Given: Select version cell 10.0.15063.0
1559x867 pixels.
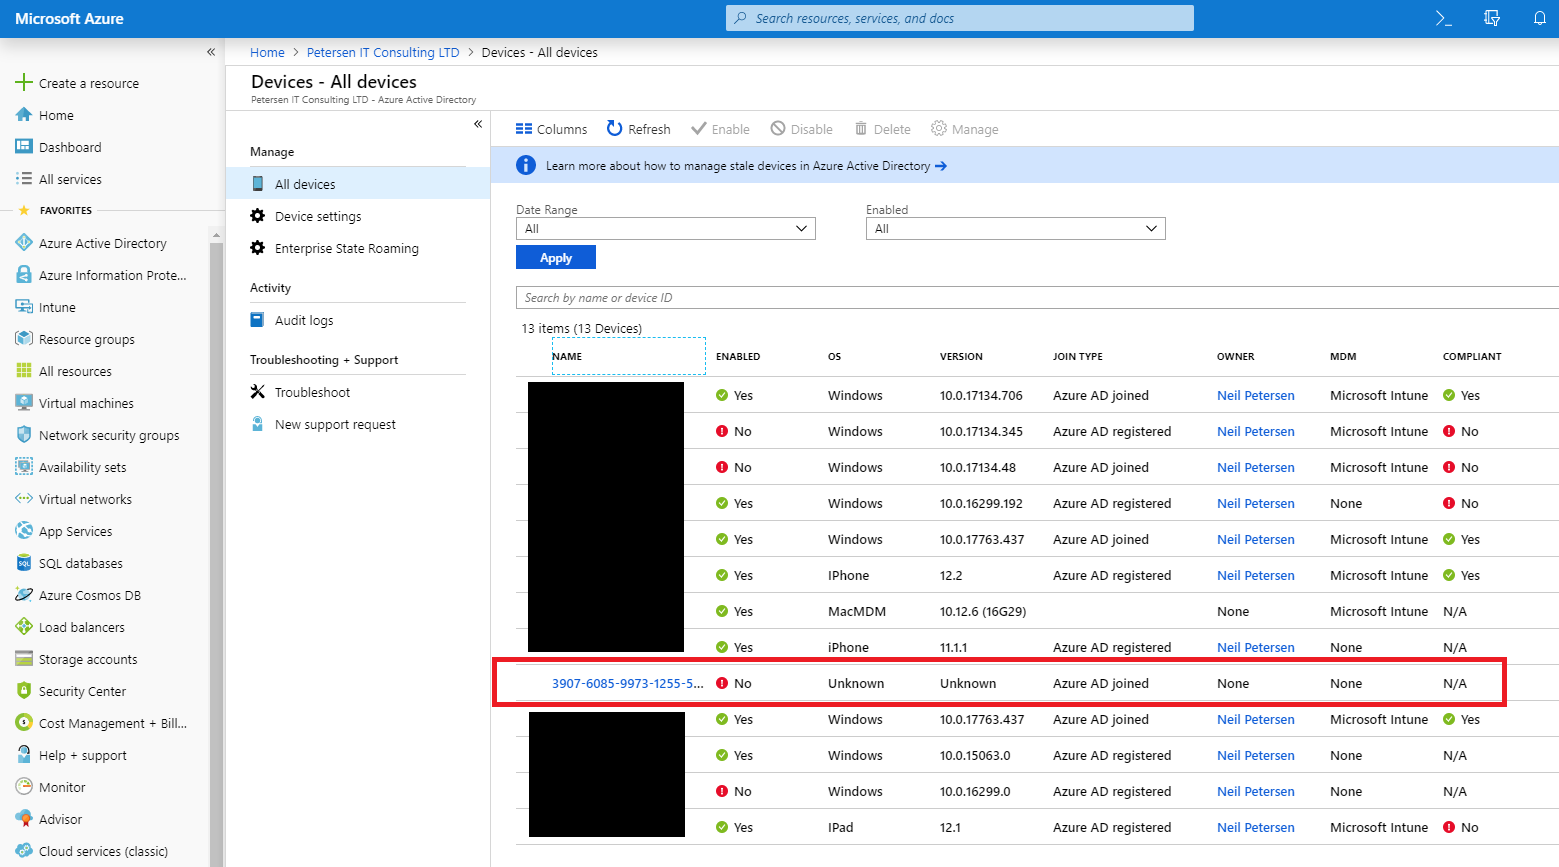Looking at the screenshot, I should 975,755.
